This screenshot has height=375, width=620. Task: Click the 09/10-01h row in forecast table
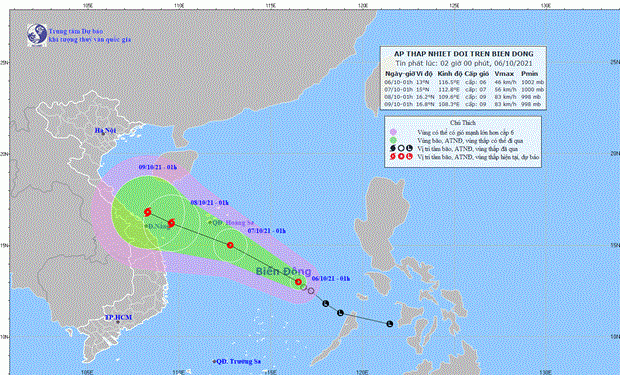(465, 104)
